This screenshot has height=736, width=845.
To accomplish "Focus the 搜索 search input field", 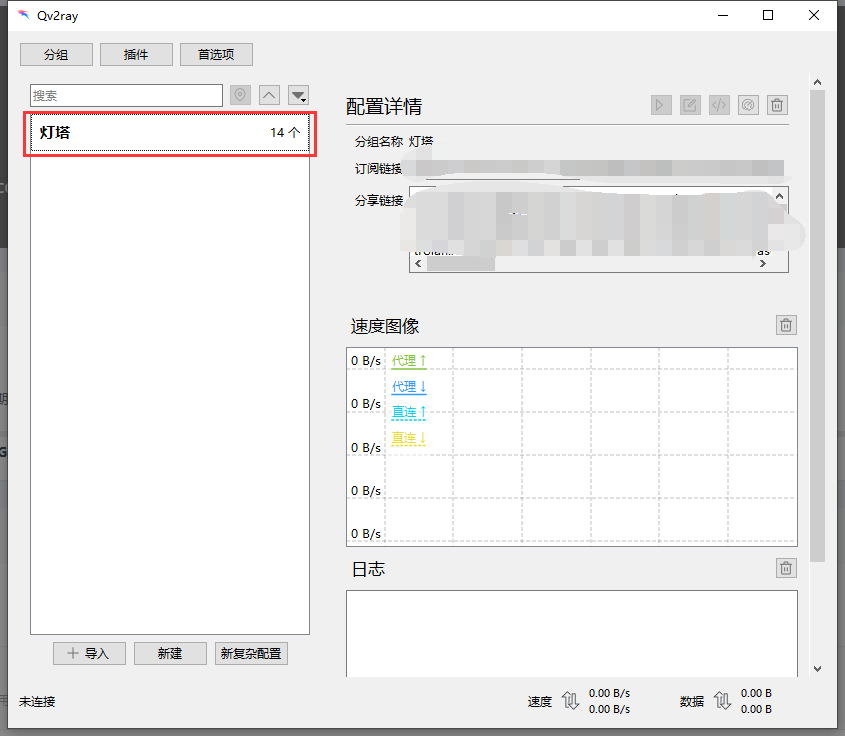I will click(126, 95).
